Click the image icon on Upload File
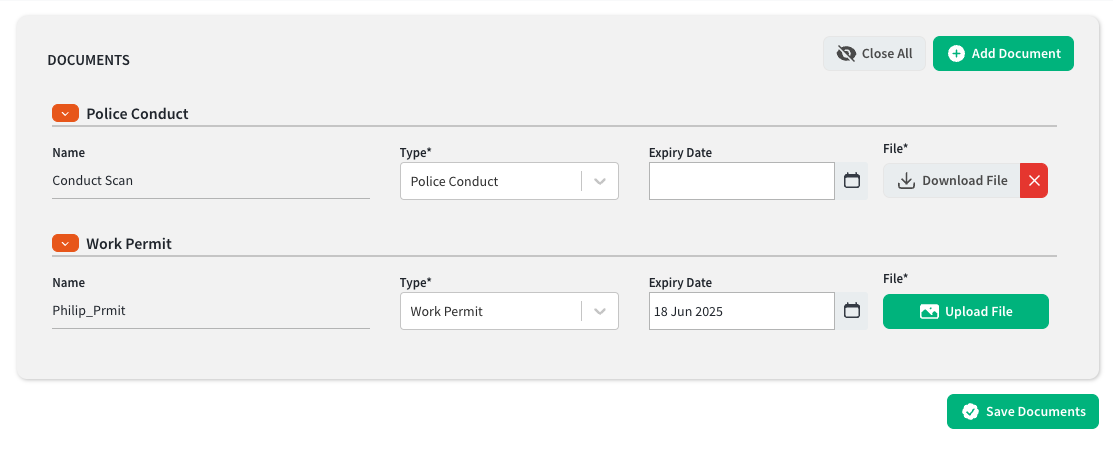Viewport: 1113px width, 471px height. click(929, 311)
